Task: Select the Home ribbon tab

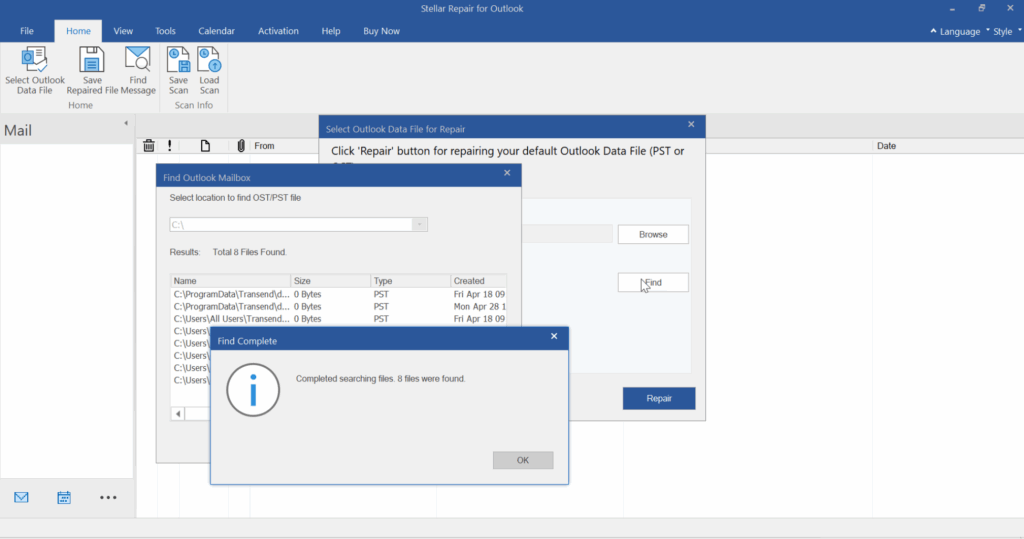Action: (78, 31)
